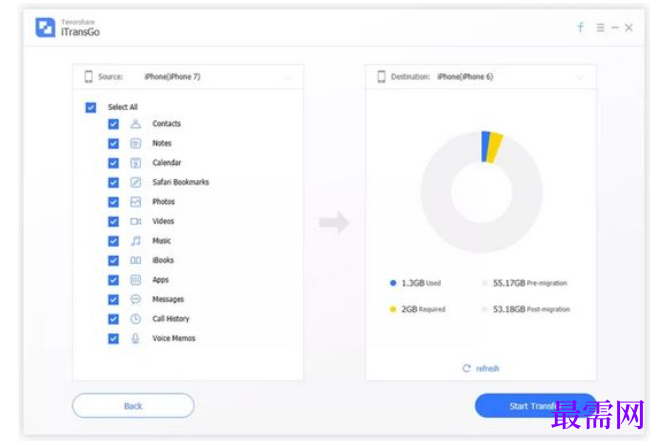Click the blue 1.3GB Used legend dot

(393, 283)
